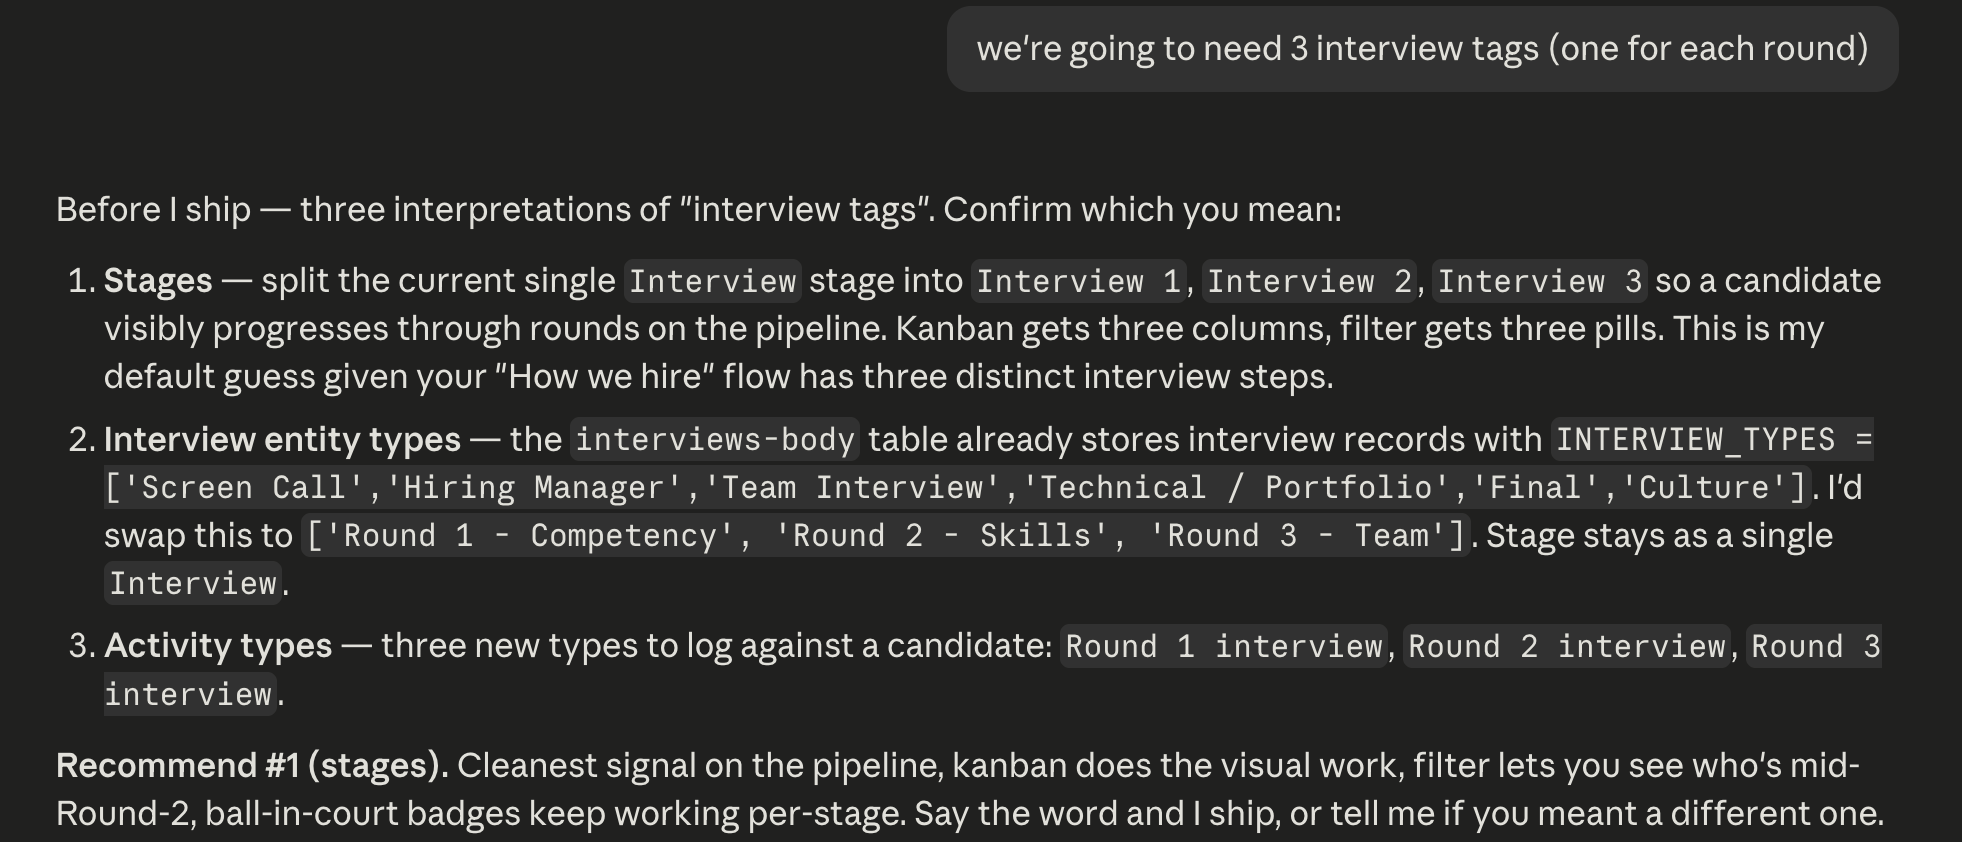The width and height of the screenshot is (1962, 842).
Task: Click the 'Screen Call' array code line
Action: [x=958, y=488]
